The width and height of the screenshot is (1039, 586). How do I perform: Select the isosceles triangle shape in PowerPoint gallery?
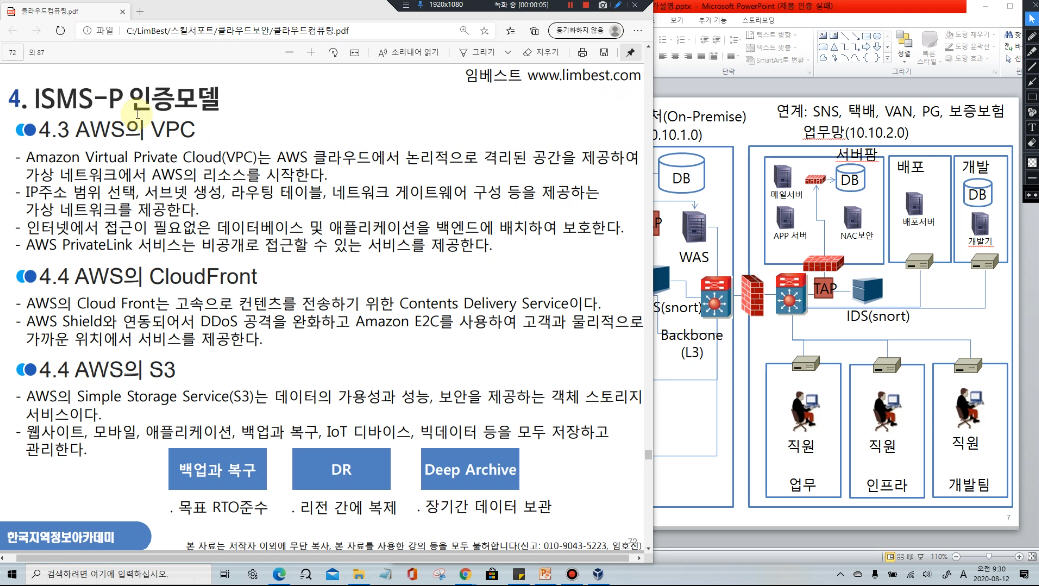point(834,47)
